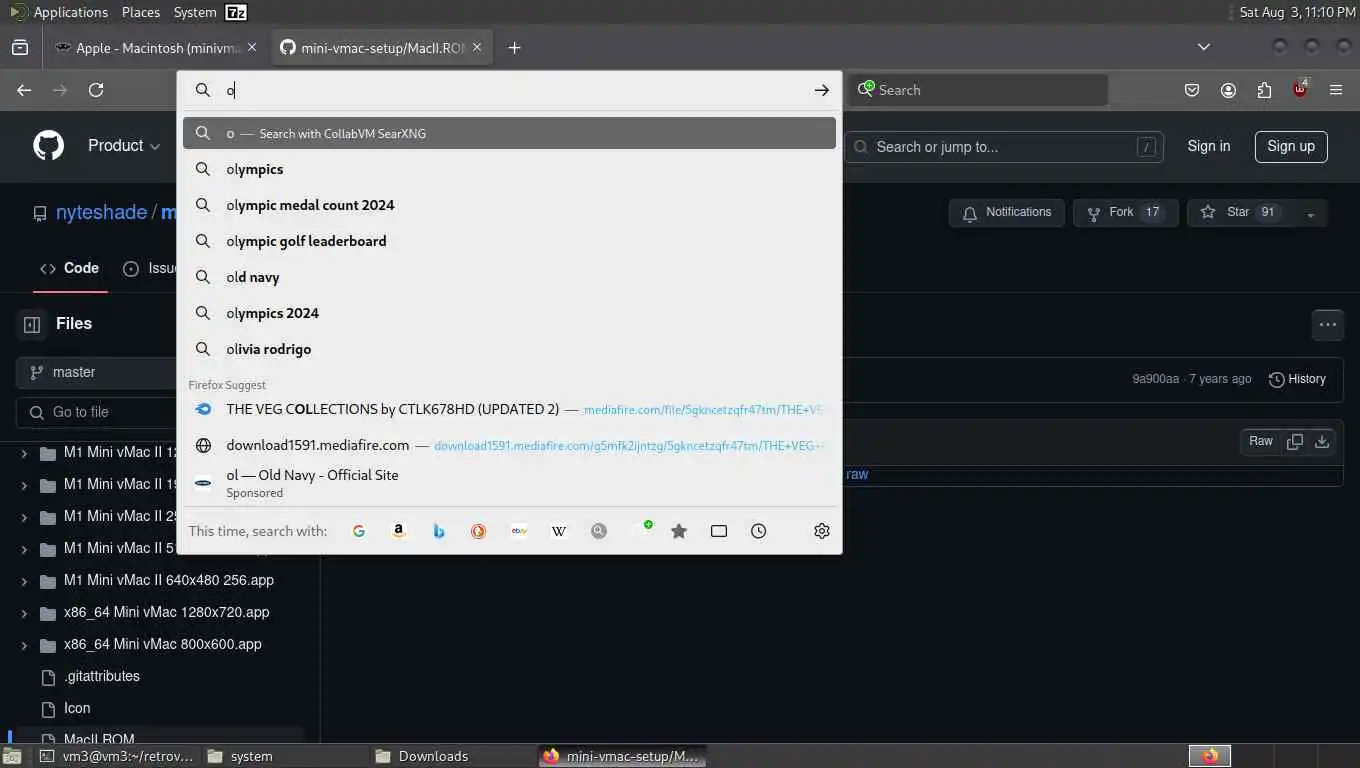
Task: Open nyteshade owner link
Action: (101, 213)
